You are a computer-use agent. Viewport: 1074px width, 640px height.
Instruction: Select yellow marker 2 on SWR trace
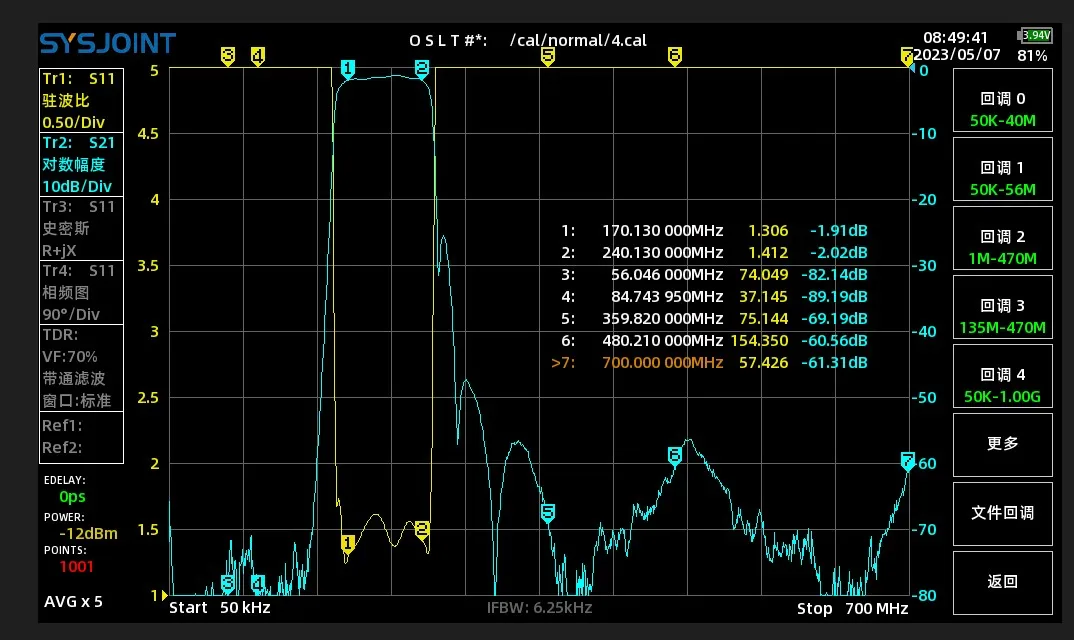422,530
